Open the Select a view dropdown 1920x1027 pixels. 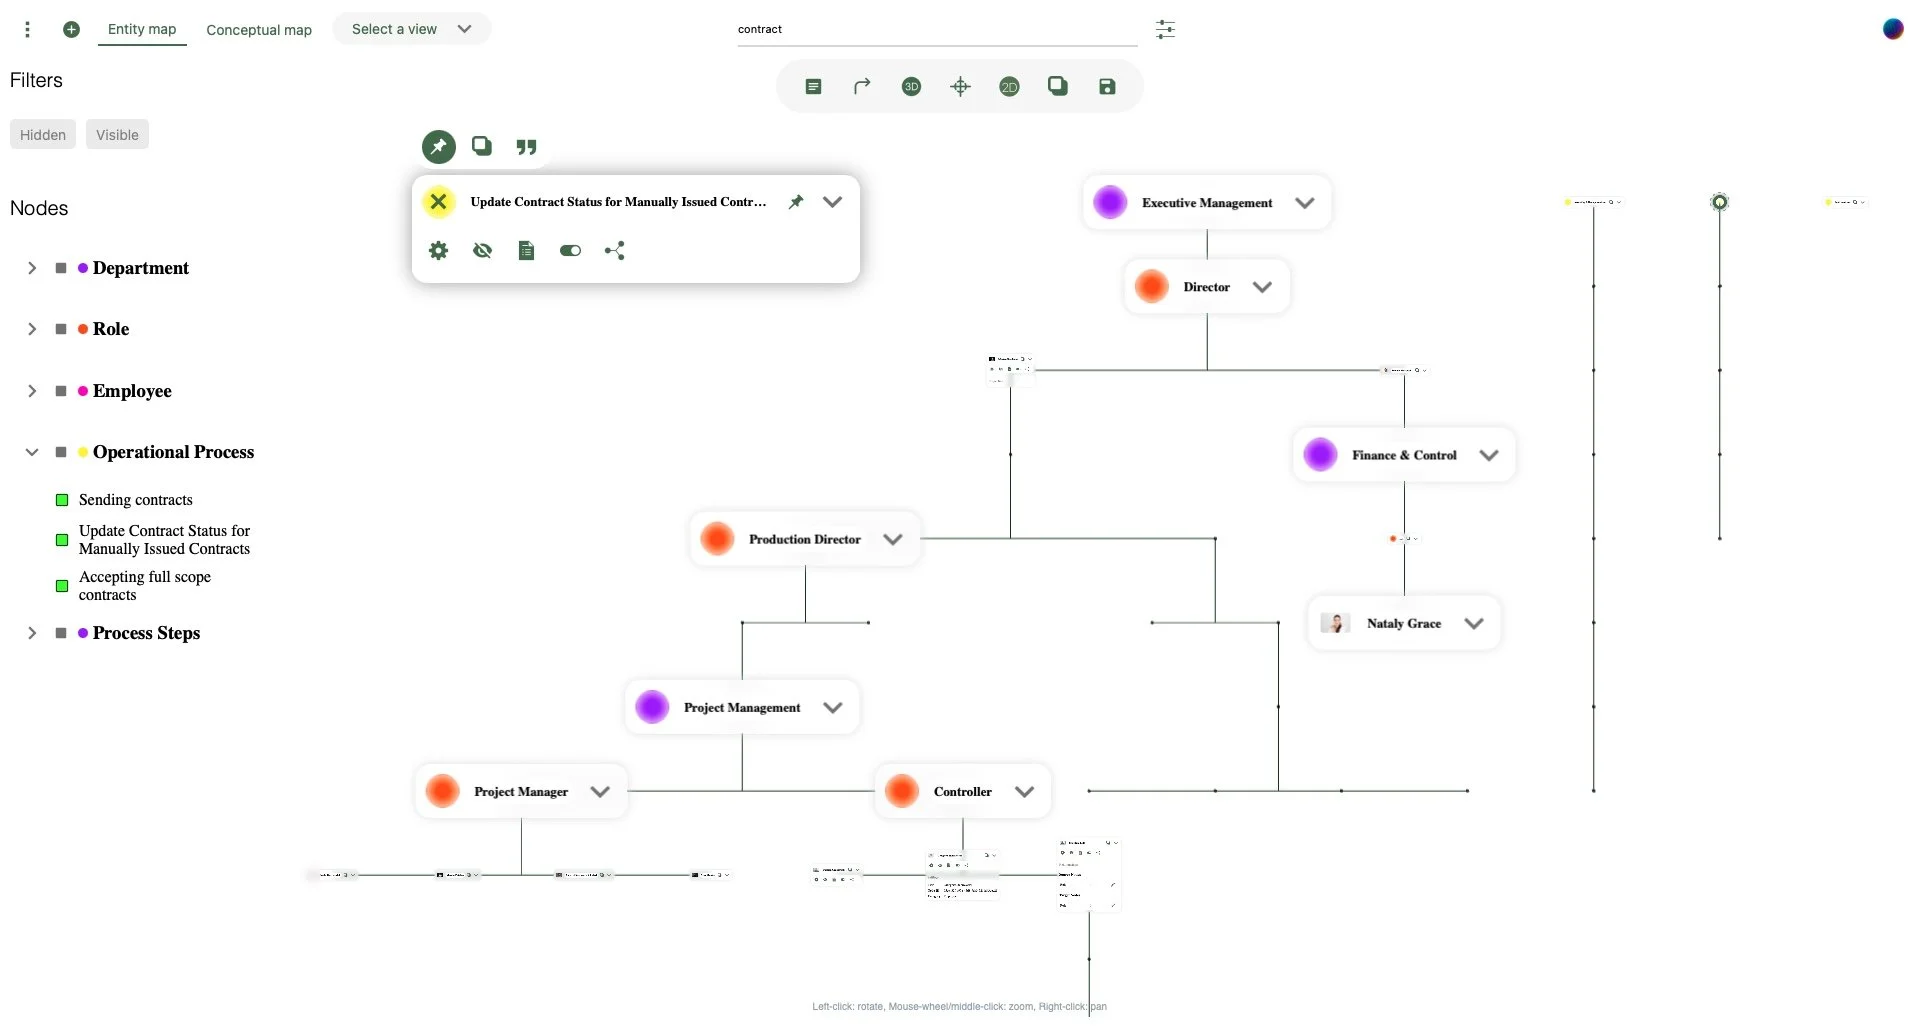410,29
